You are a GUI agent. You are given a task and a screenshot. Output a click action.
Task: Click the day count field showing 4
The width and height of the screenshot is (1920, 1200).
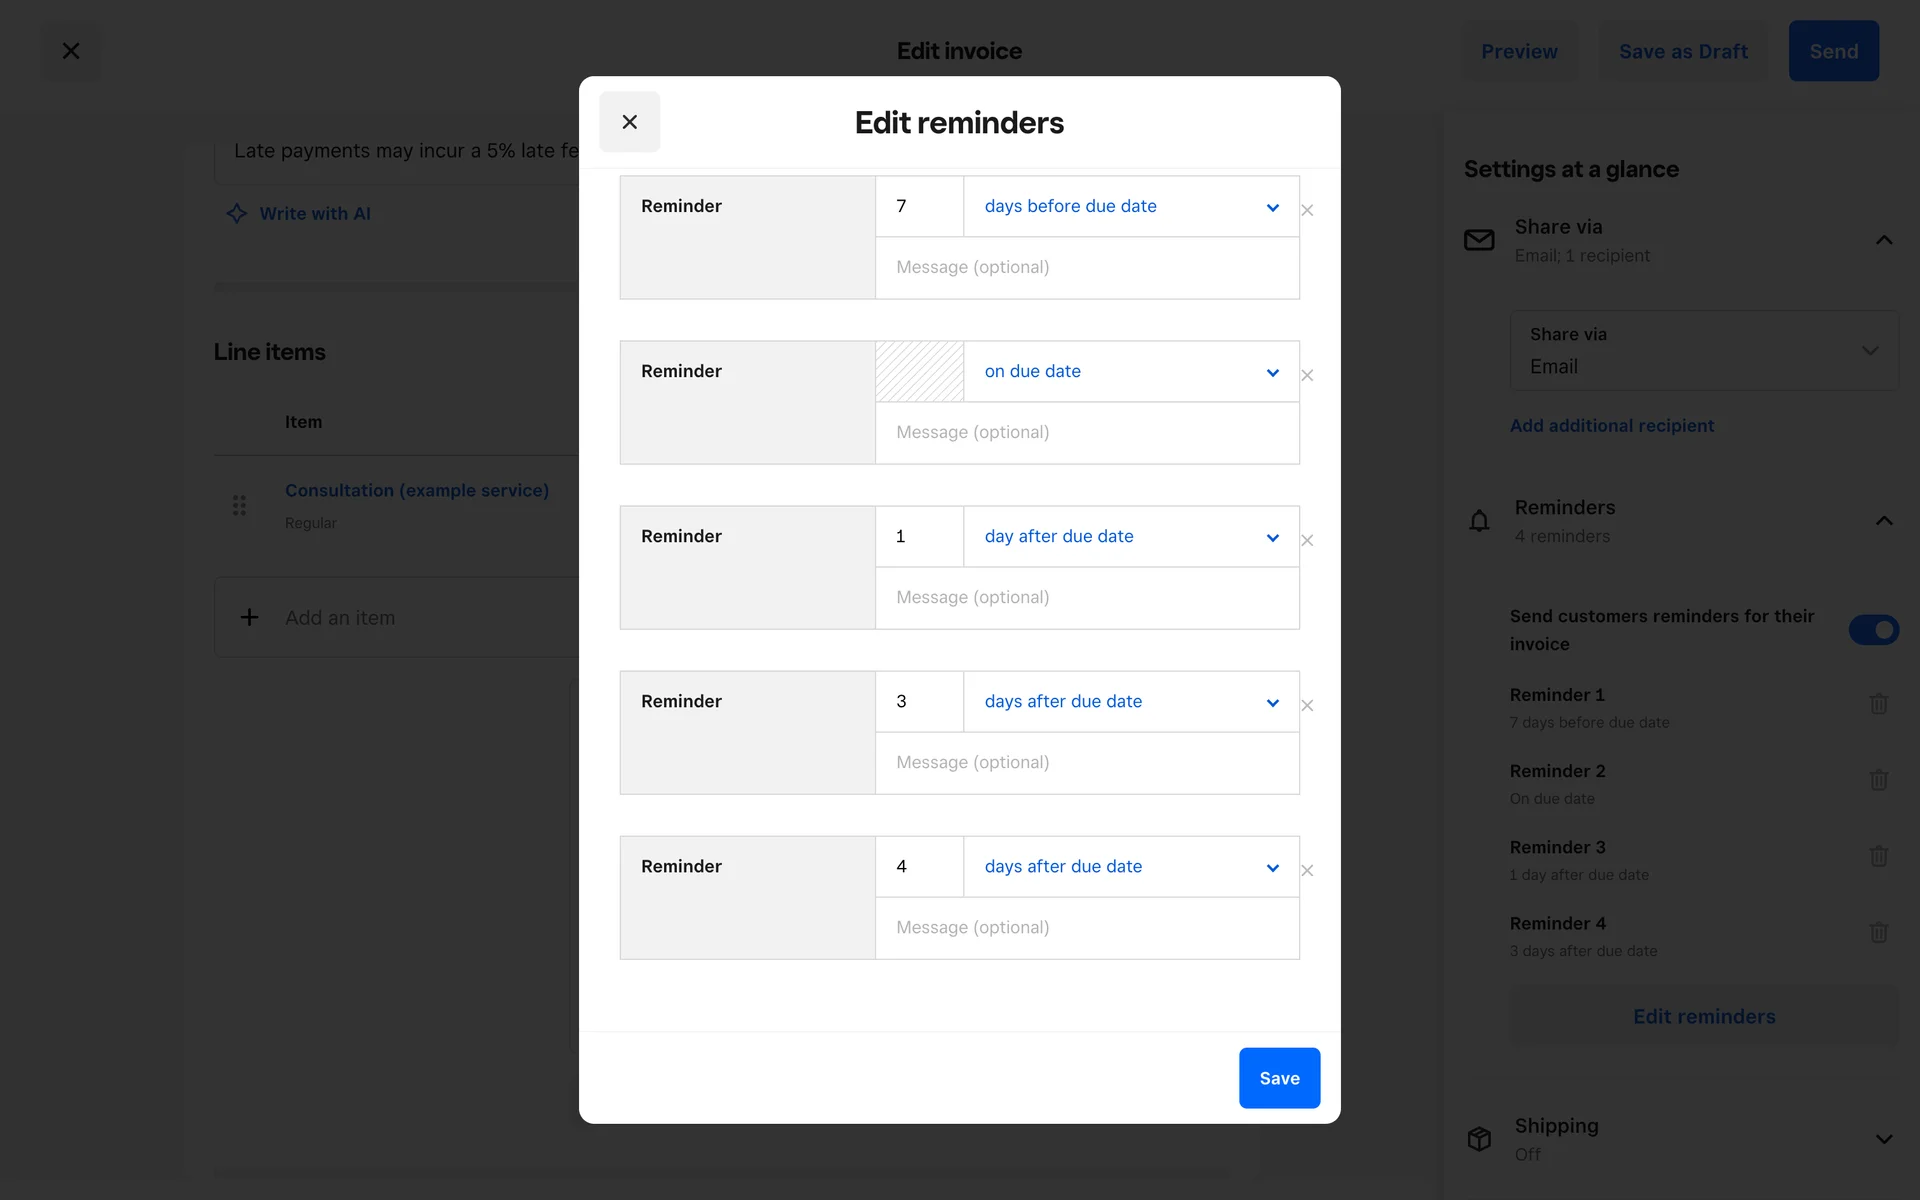(919, 866)
